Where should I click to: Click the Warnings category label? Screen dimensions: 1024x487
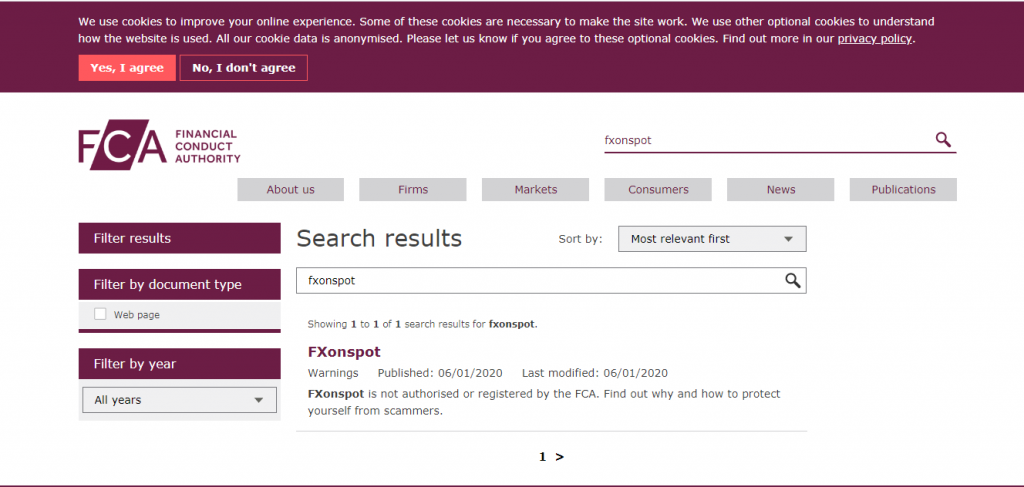point(333,373)
